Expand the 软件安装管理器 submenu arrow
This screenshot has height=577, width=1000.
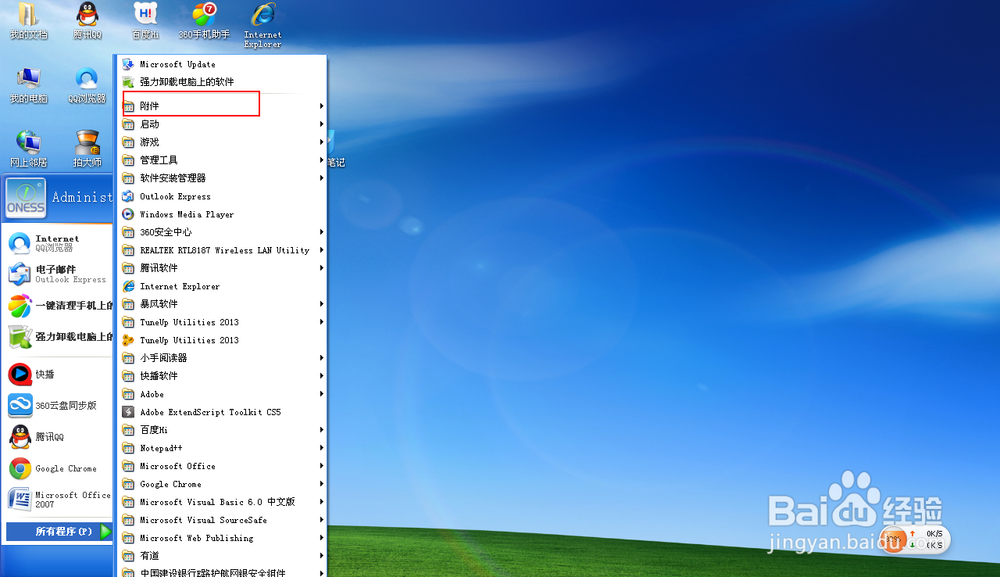(321, 178)
